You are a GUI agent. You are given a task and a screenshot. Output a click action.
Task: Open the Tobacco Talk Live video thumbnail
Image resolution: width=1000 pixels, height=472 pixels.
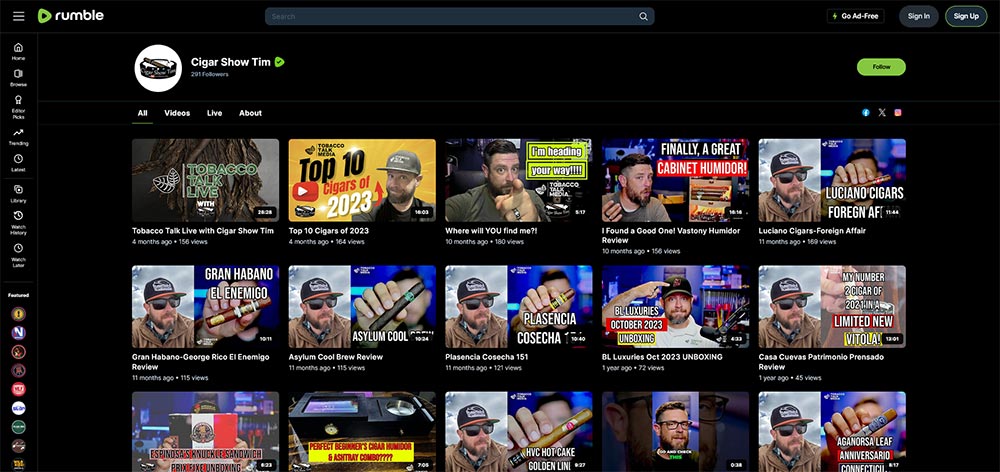[205, 180]
